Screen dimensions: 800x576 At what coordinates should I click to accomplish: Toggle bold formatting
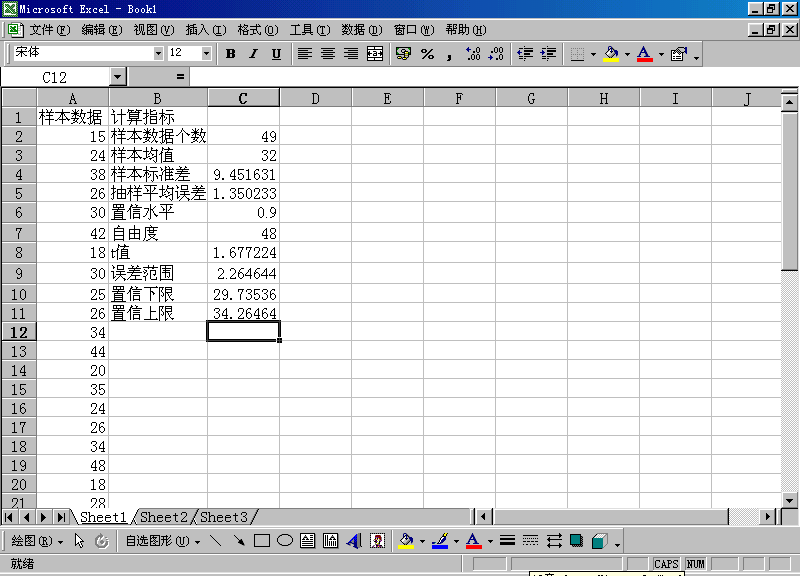(230, 54)
